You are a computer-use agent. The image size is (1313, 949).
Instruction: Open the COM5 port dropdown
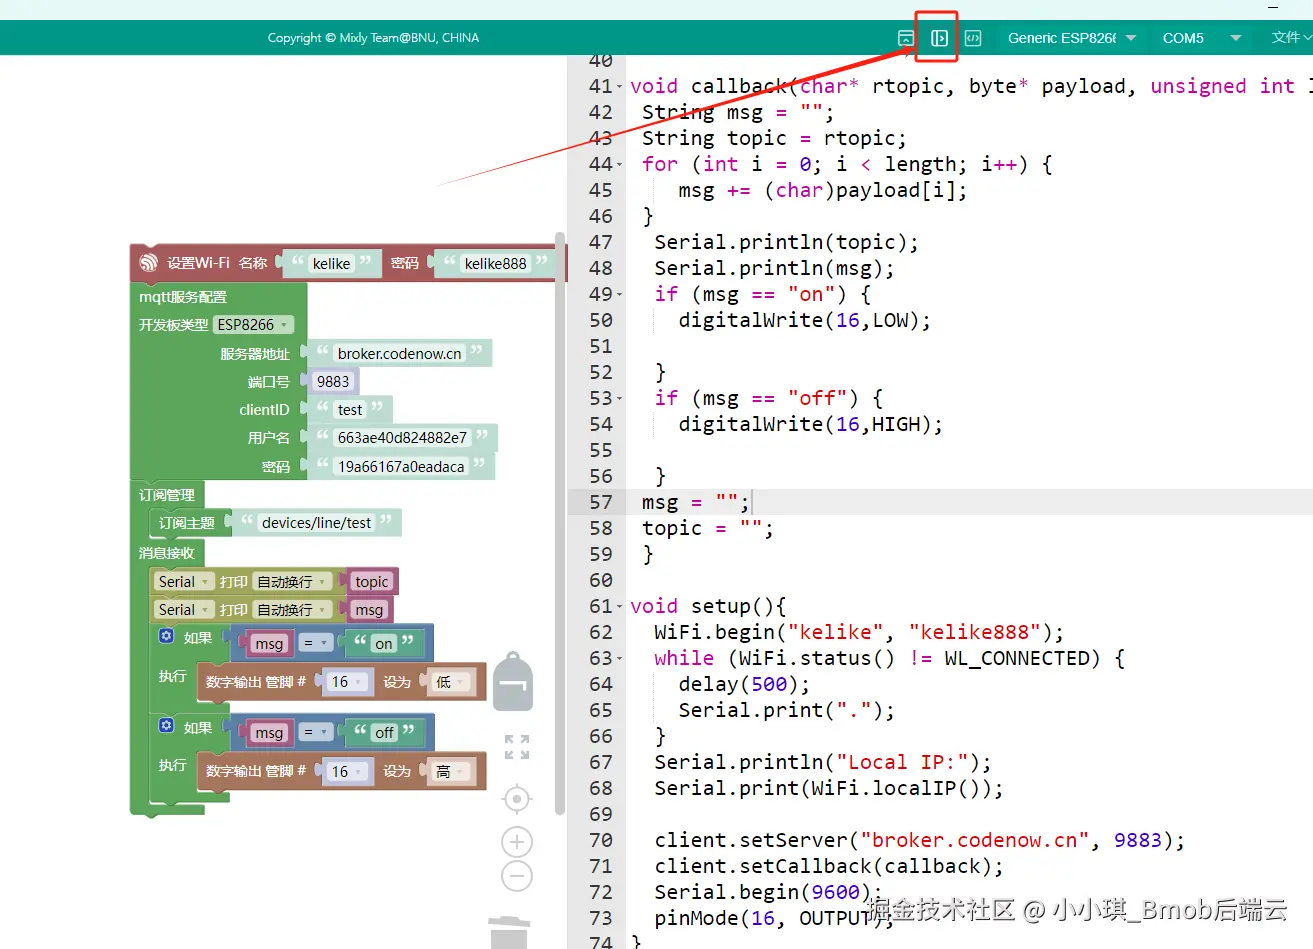coord(1200,38)
